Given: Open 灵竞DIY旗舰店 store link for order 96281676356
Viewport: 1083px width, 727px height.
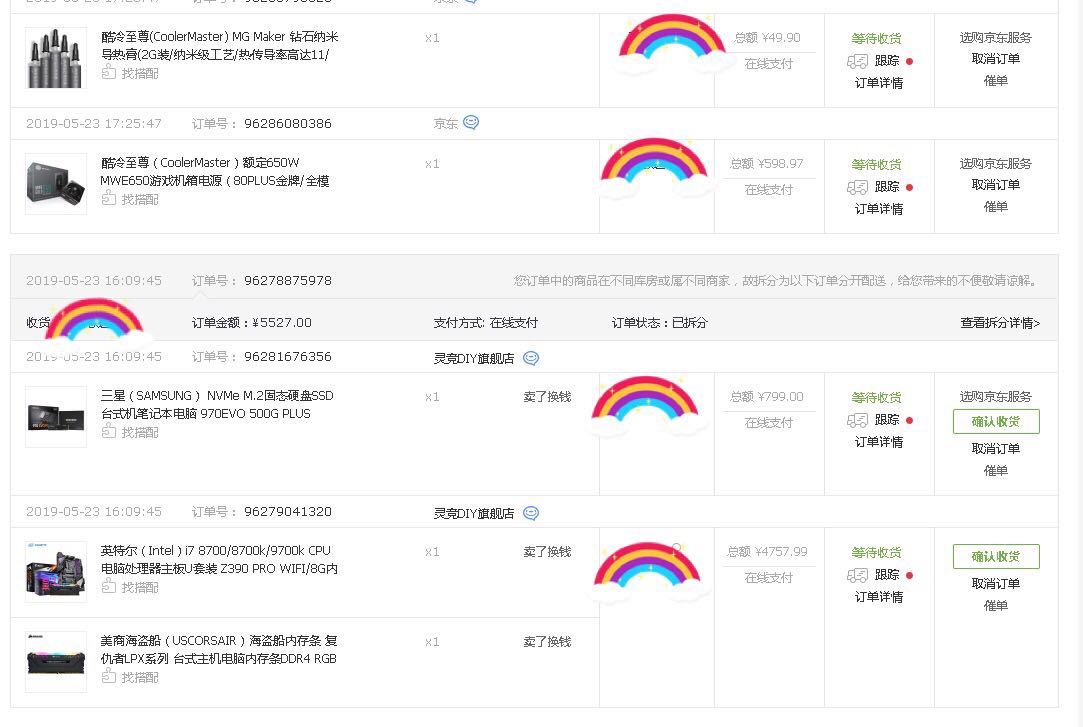Looking at the screenshot, I should pos(474,358).
